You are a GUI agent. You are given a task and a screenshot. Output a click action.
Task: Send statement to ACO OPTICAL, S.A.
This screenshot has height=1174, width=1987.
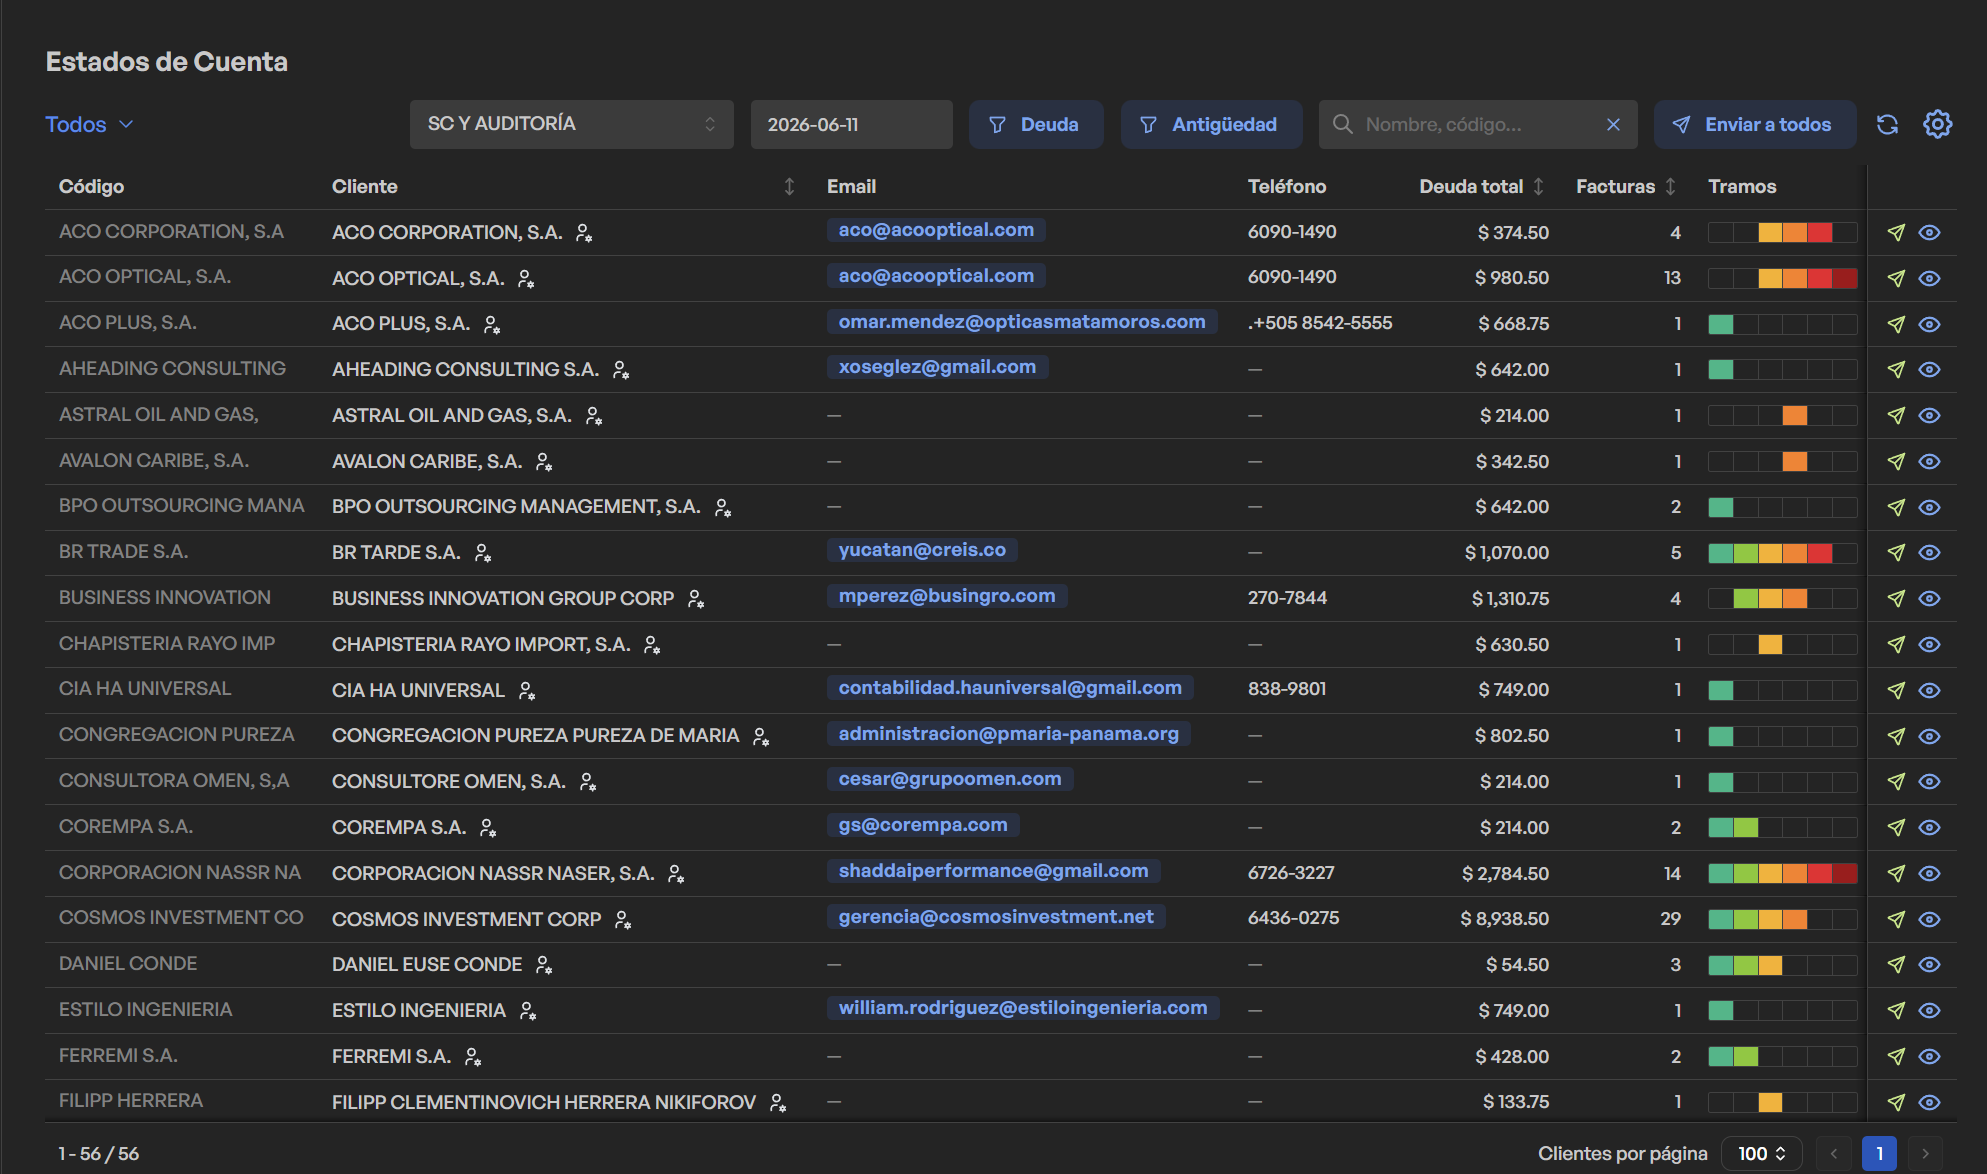coord(1896,278)
